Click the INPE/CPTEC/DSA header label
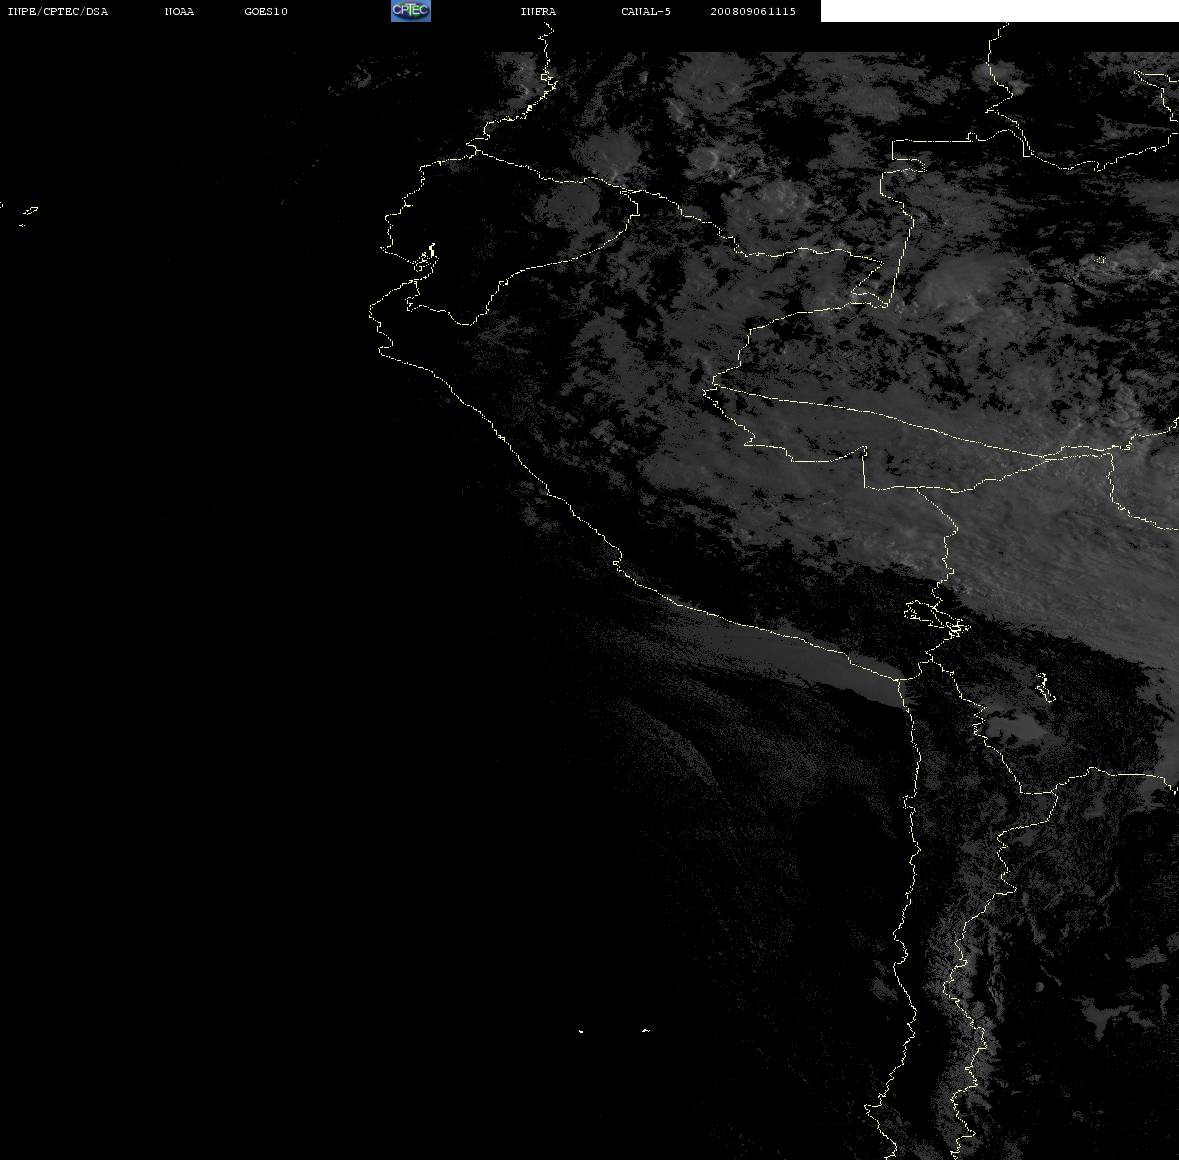This screenshot has width=1179, height=1160. [57, 11]
